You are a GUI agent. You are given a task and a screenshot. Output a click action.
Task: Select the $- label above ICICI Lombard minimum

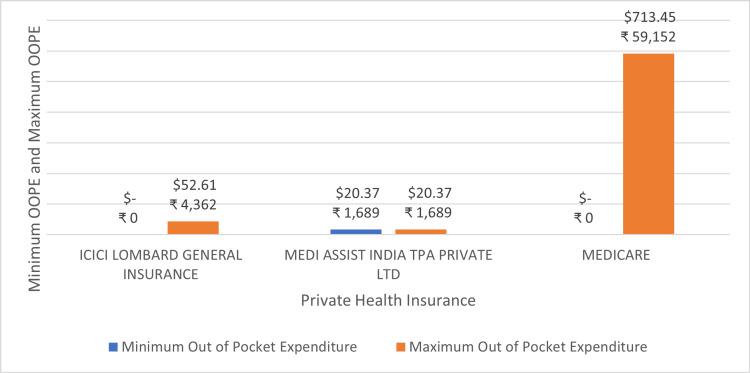coord(130,198)
